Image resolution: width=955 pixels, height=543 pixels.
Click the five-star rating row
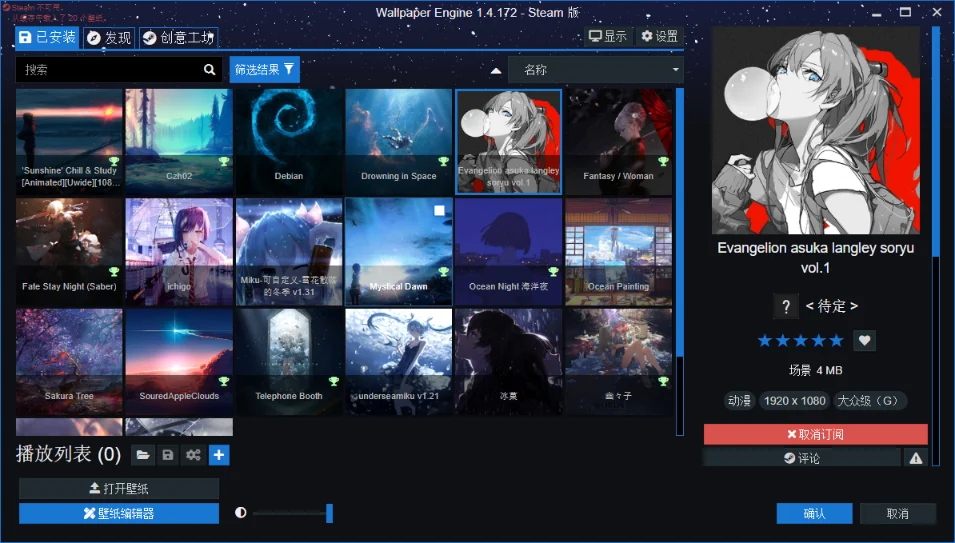[800, 340]
